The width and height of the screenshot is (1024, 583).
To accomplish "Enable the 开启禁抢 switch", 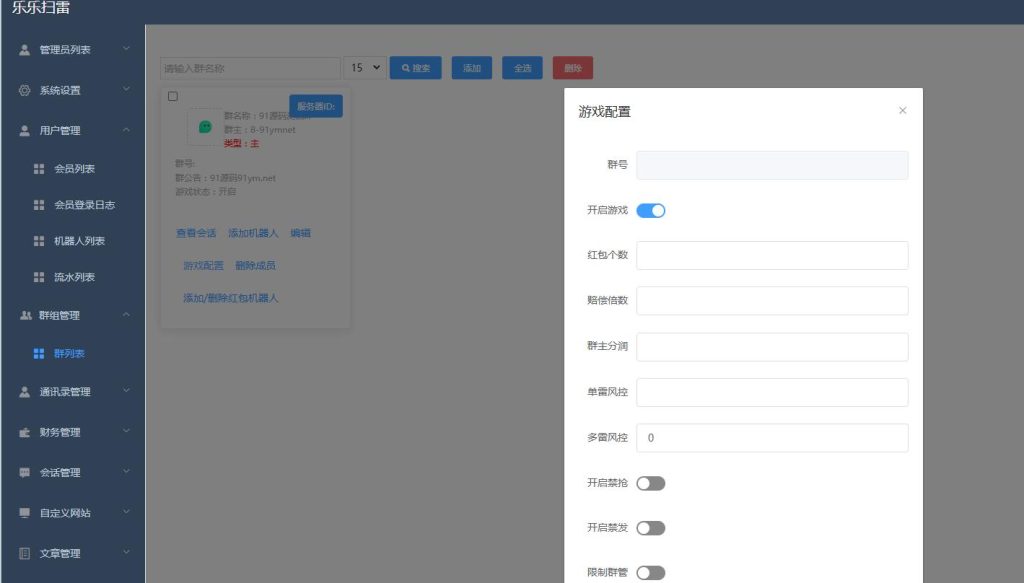I will click(x=650, y=482).
